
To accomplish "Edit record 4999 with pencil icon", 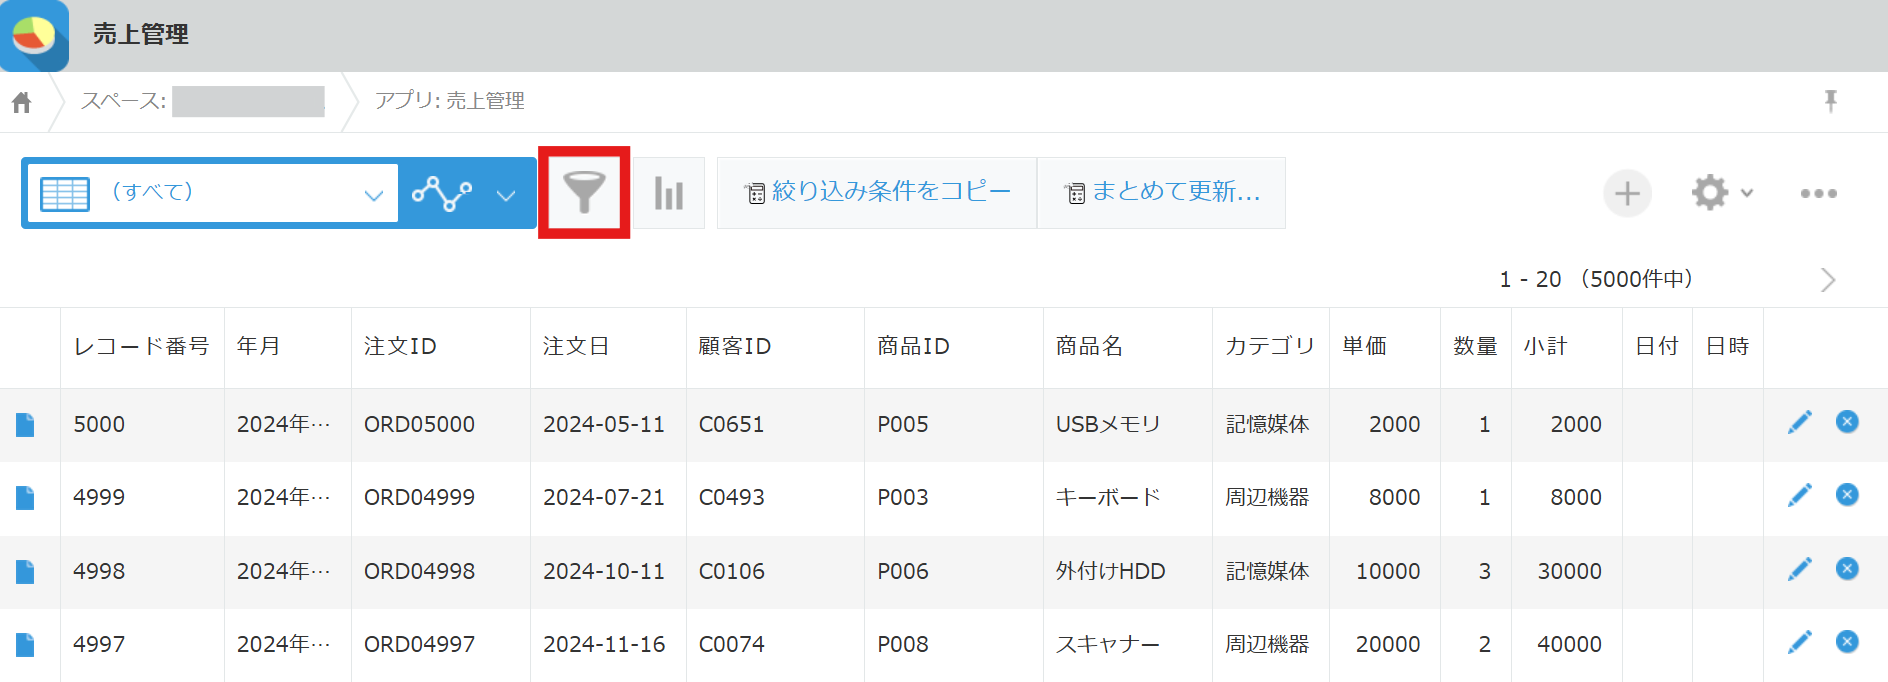I will tap(1799, 496).
